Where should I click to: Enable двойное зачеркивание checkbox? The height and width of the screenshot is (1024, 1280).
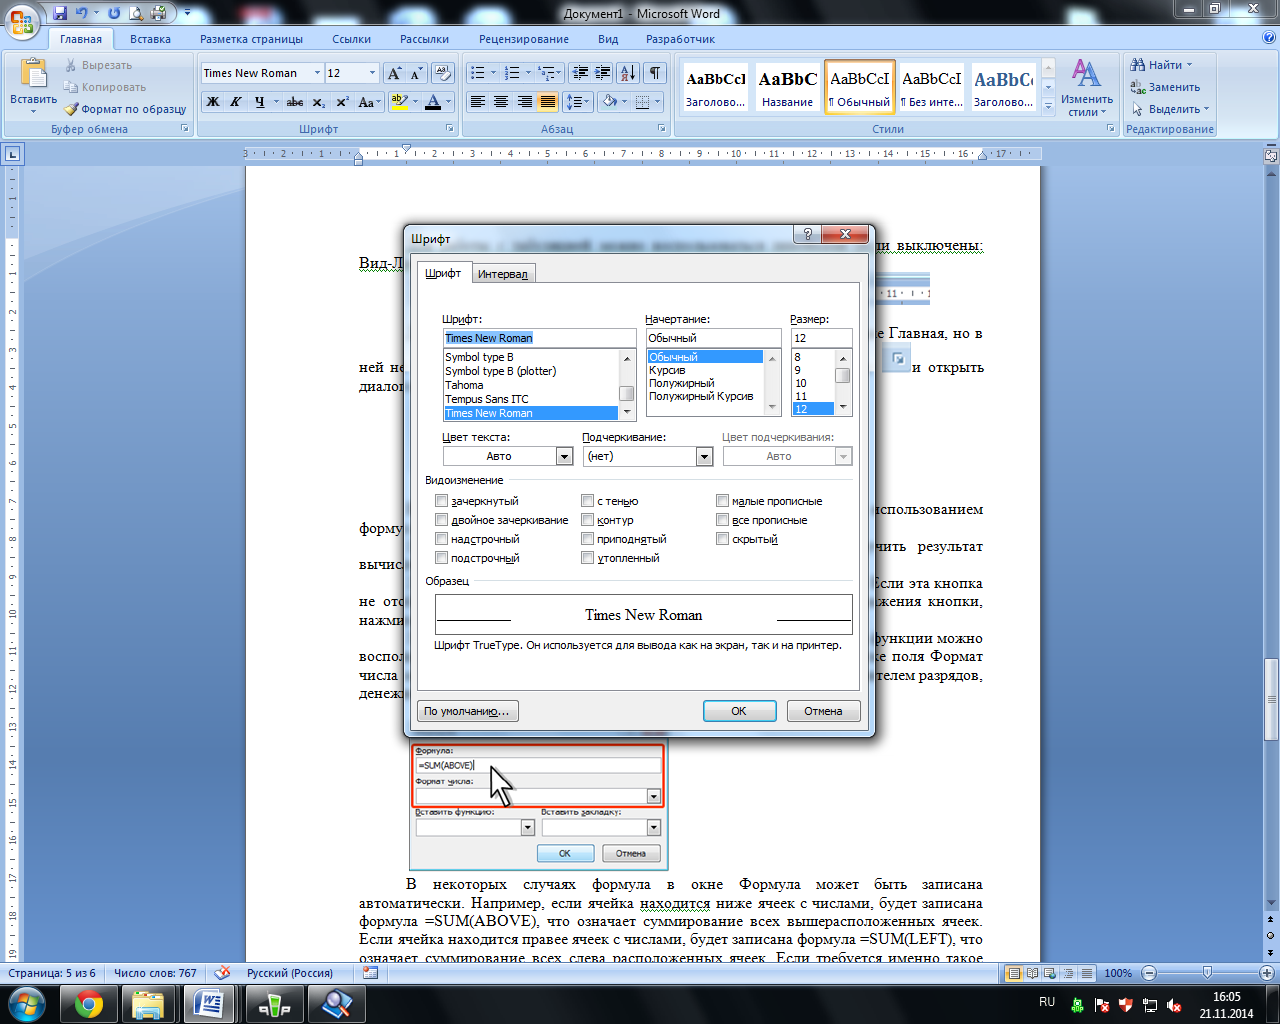click(x=441, y=520)
